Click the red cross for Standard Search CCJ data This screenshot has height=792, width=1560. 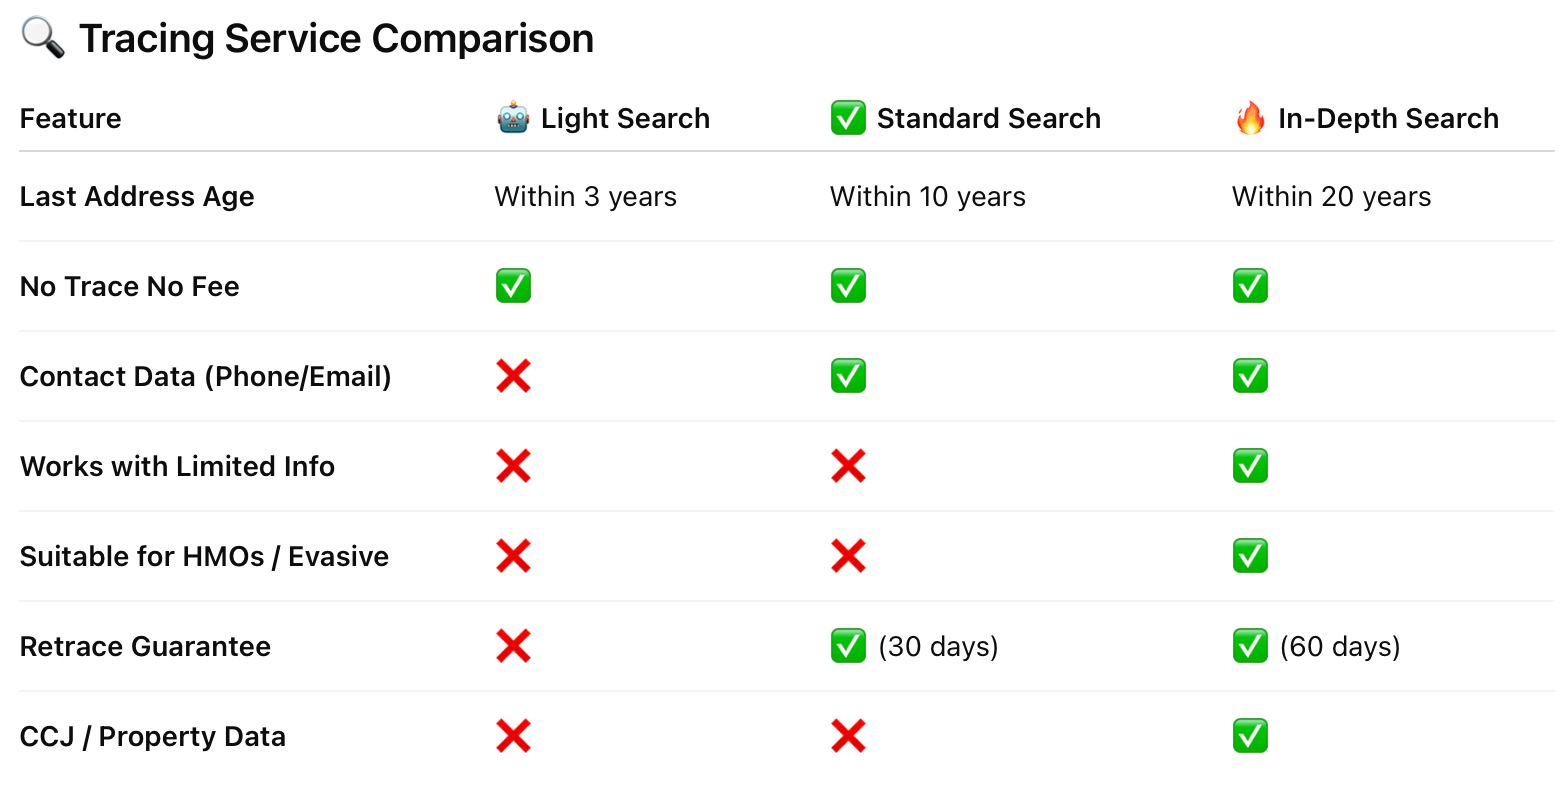pyautogui.click(x=848, y=736)
